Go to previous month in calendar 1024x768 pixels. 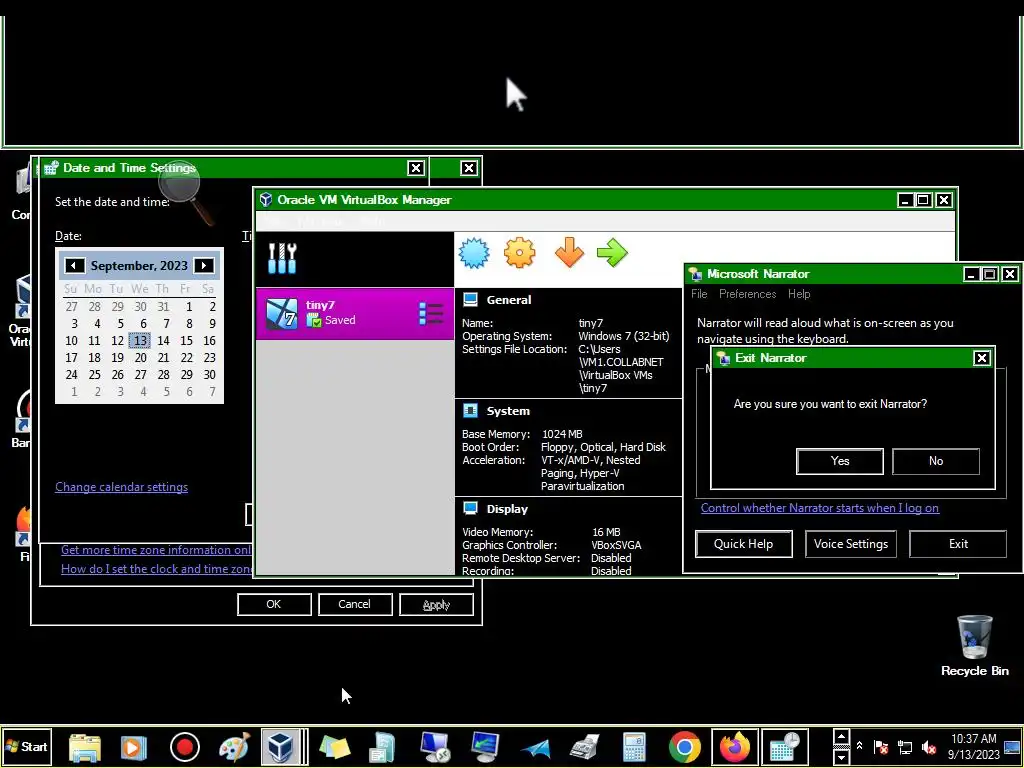pyautogui.click(x=74, y=265)
